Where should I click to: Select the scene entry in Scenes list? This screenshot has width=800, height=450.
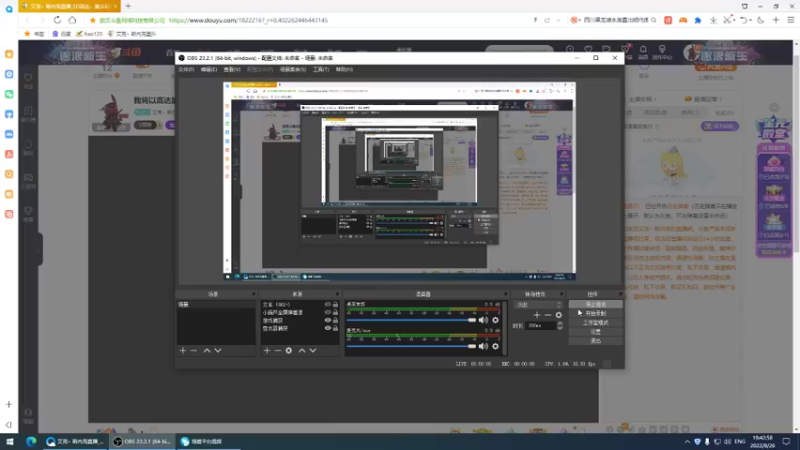pyautogui.click(x=216, y=305)
